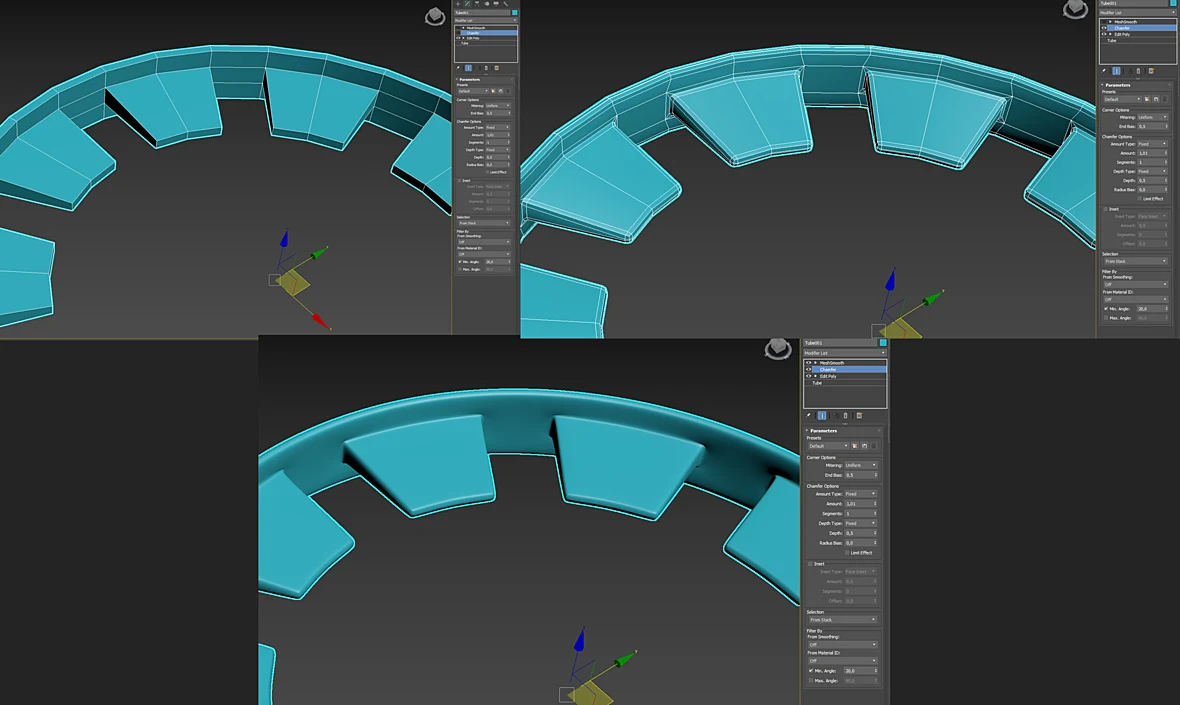Screen dimensions: 1180x705
Task: Expand MeshSmooth sub-levels in bottom view stack
Action: tap(816, 363)
